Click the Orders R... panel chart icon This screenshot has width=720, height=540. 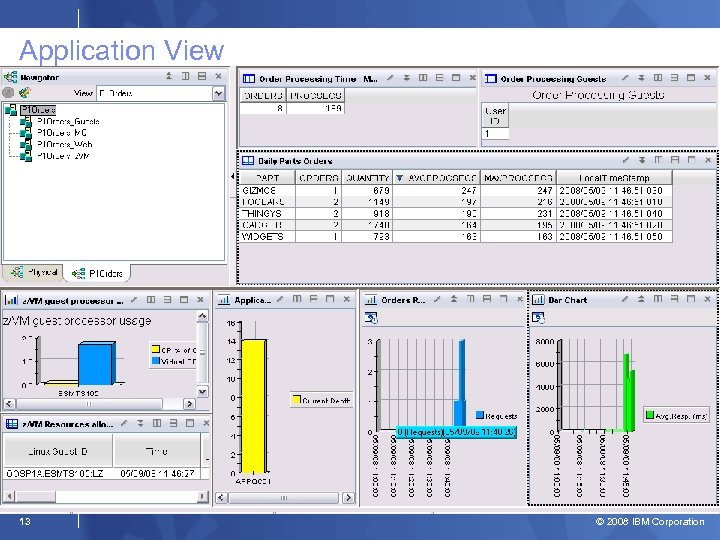(x=371, y=300)
